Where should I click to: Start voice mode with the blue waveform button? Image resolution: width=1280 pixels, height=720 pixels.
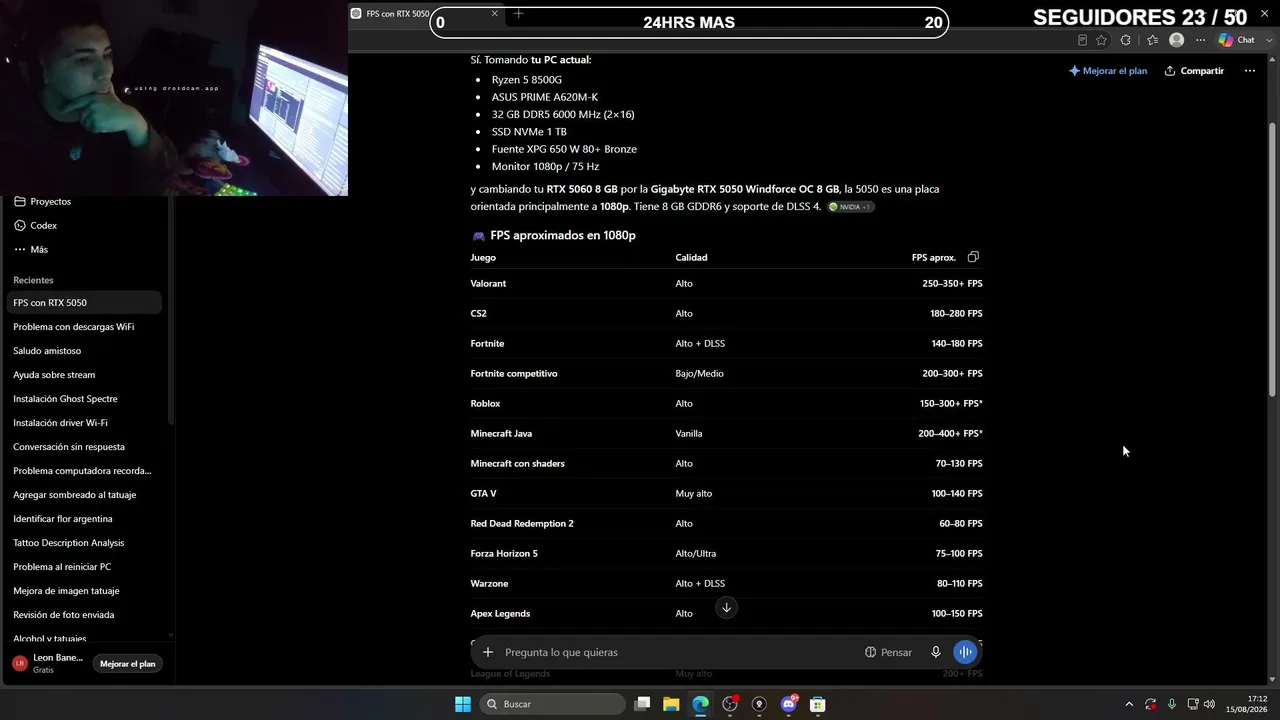pos(965,652)
